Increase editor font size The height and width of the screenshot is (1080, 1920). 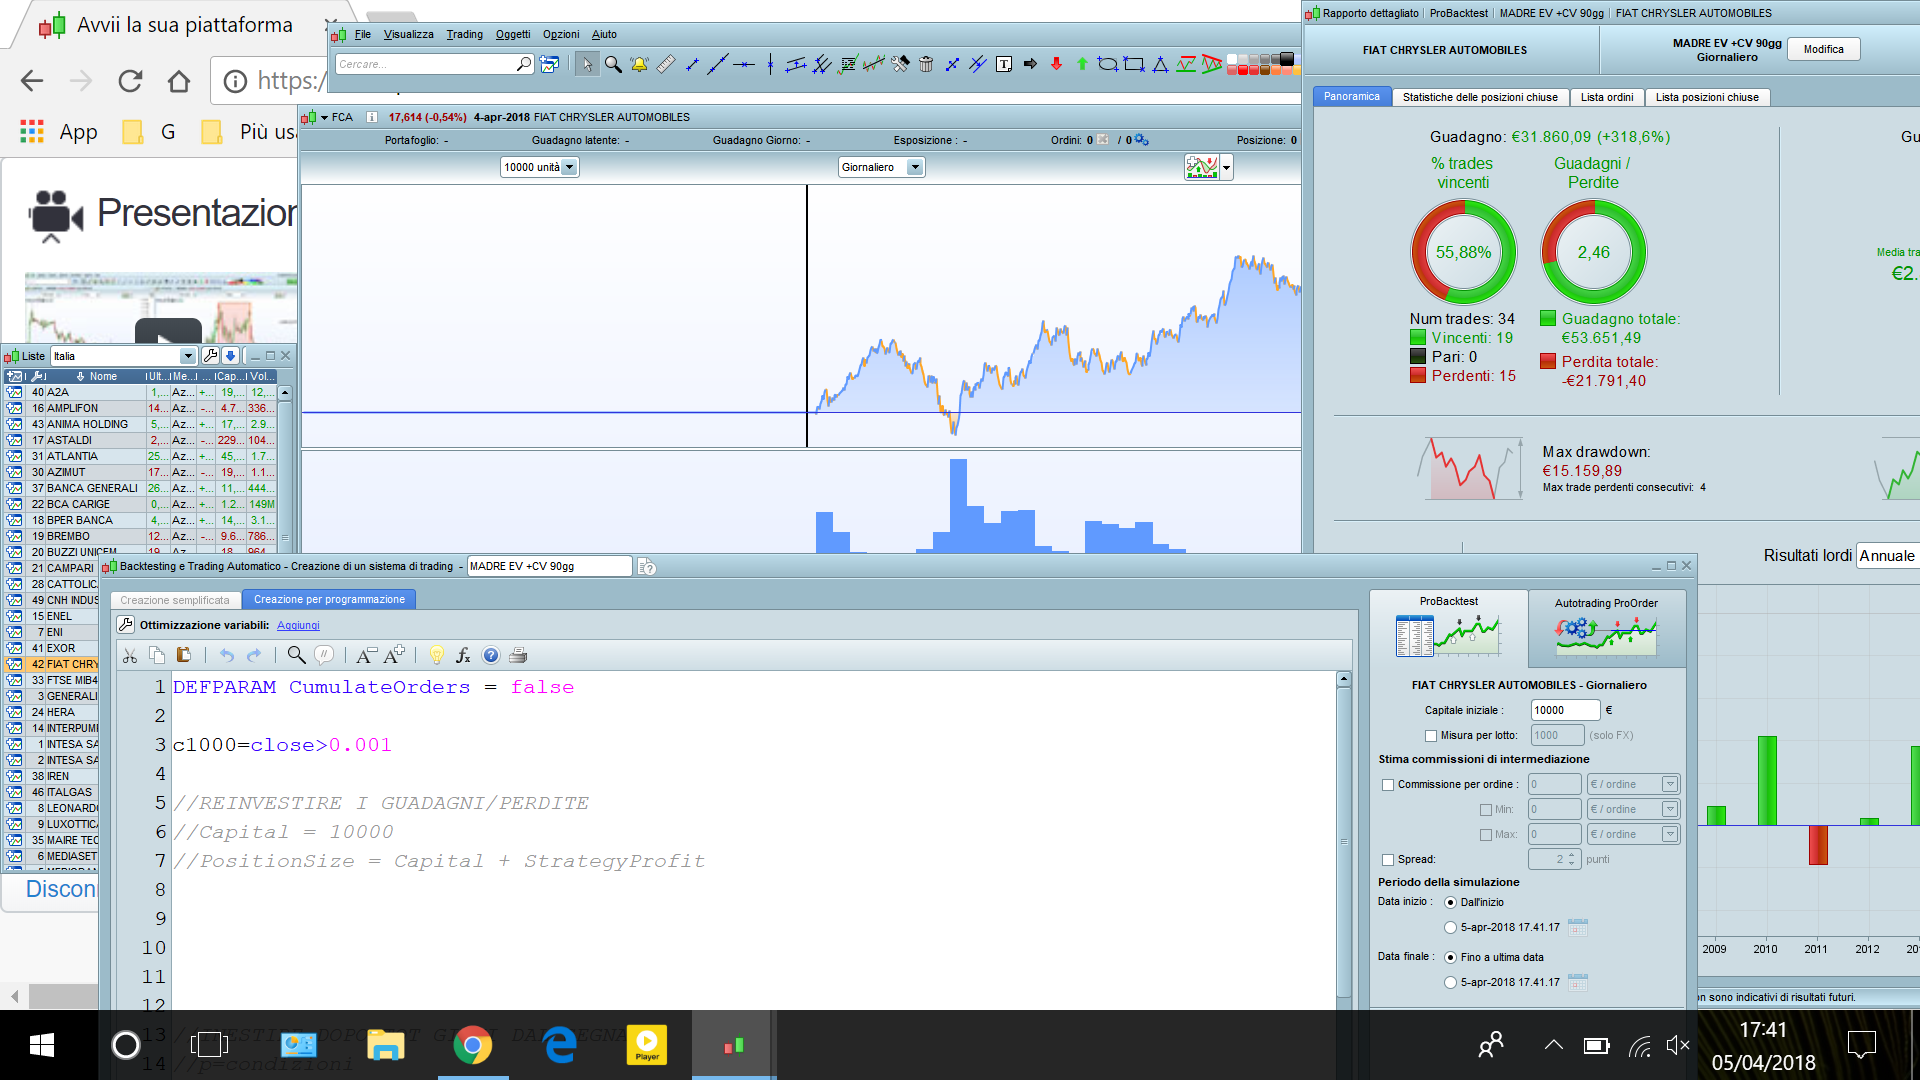pos(395,655)
